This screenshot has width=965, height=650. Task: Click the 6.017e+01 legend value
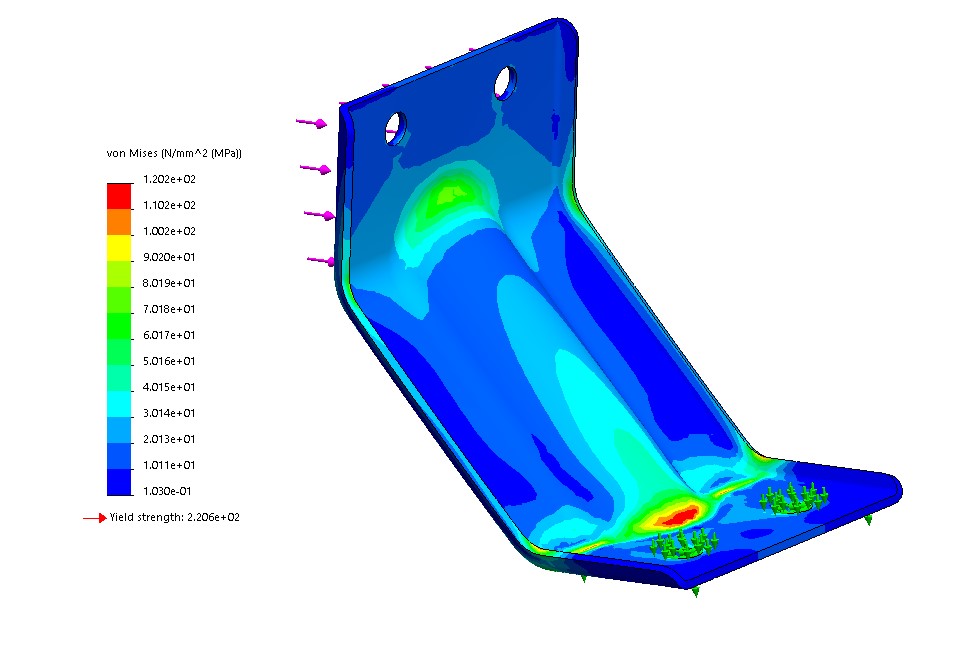click(x=169, y=335)
